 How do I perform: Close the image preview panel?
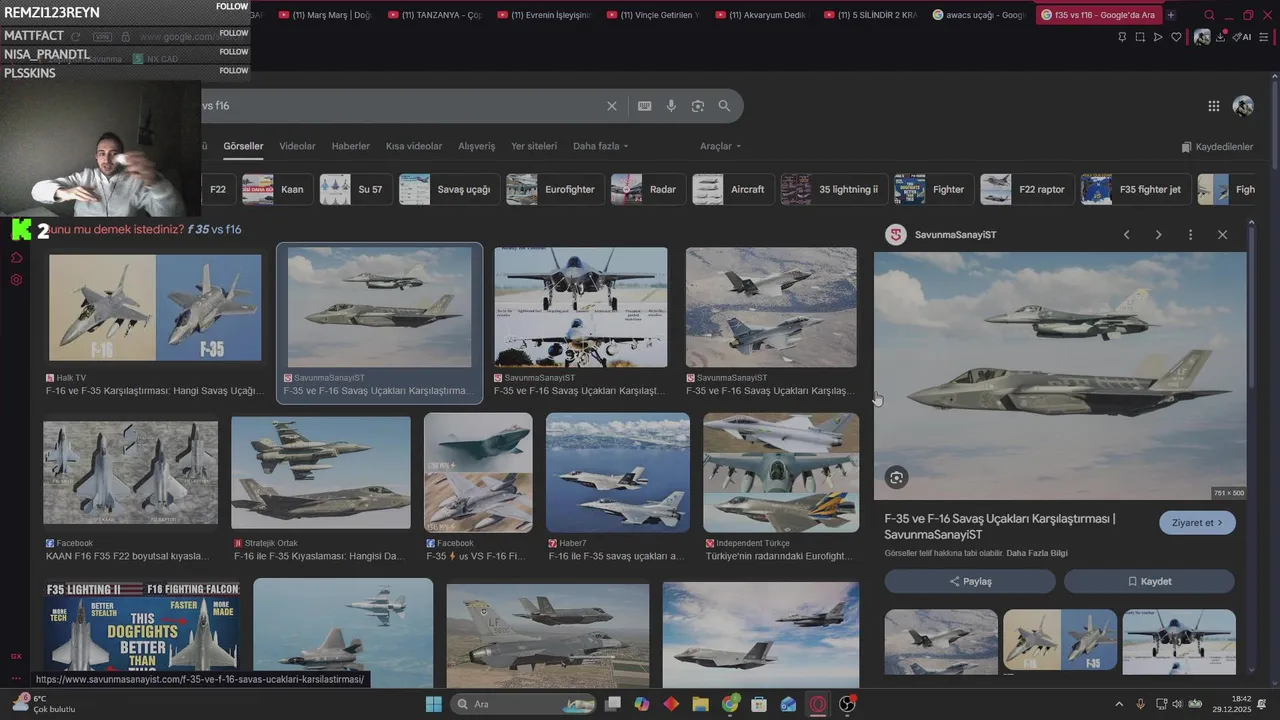[x=1222, y=235]
